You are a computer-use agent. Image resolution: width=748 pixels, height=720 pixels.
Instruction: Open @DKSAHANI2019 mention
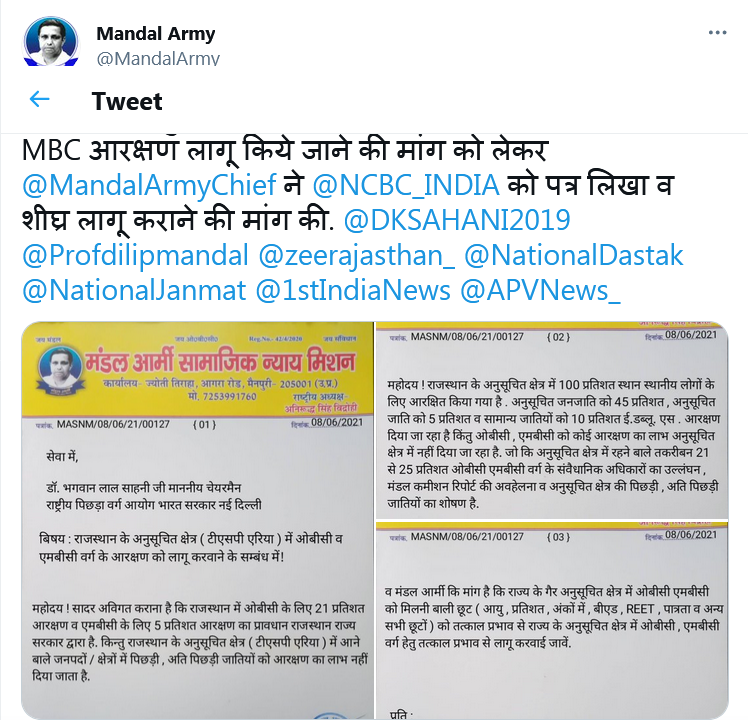(x=457, y=220)
